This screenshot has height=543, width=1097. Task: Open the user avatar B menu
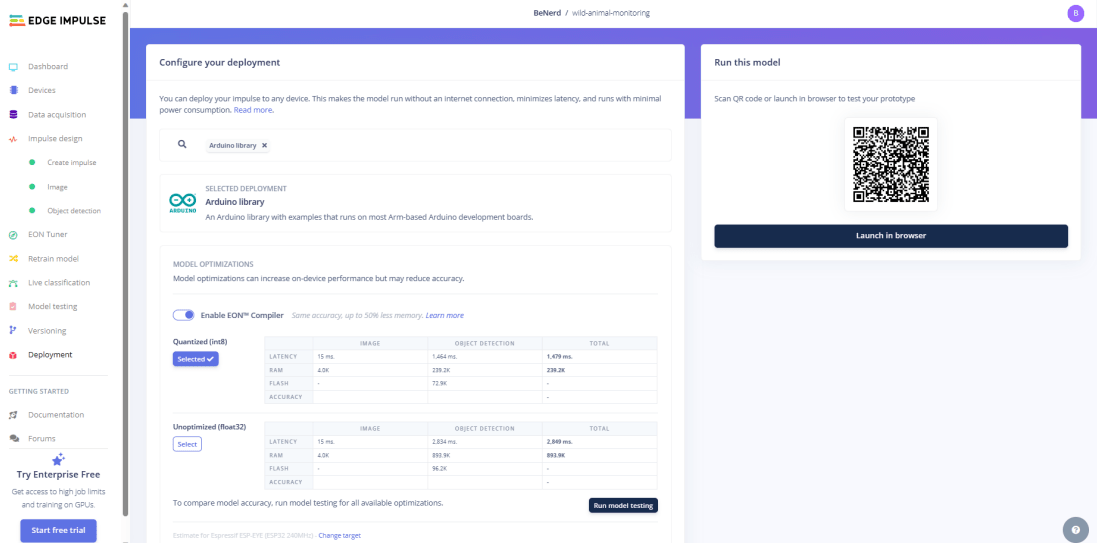pos(1075,13)
